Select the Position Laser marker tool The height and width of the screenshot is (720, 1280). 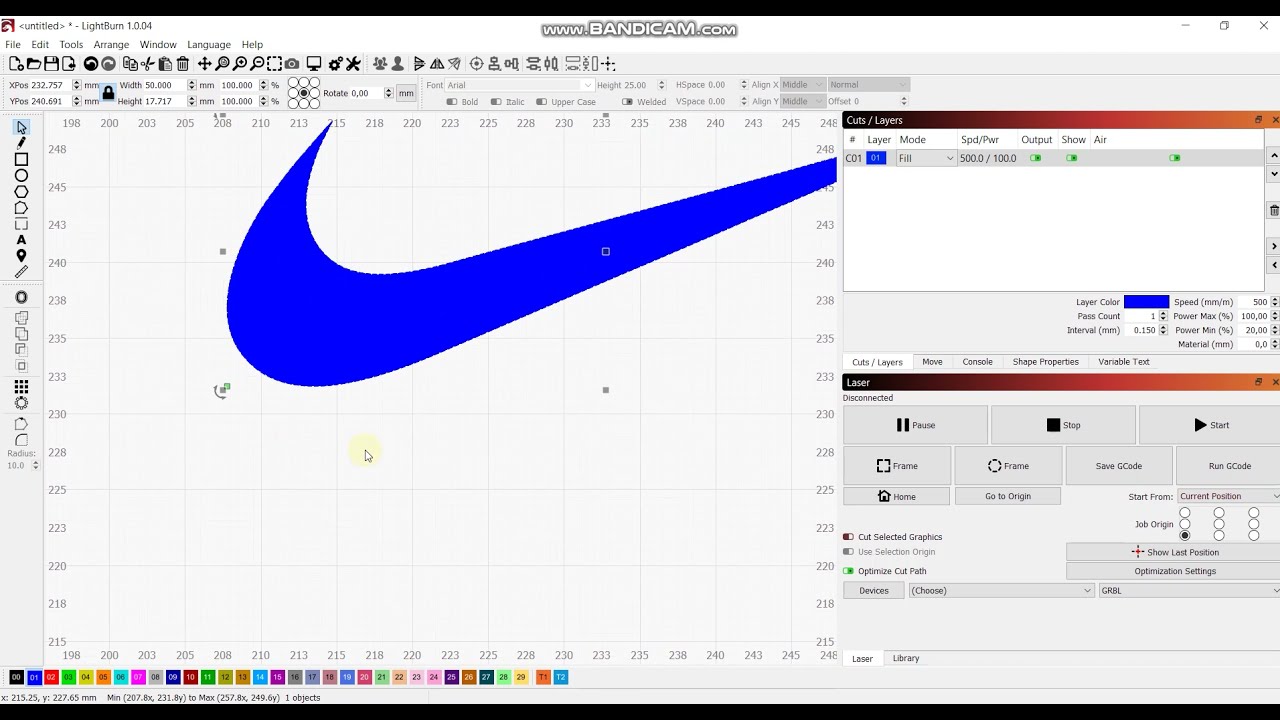point(21,256)
